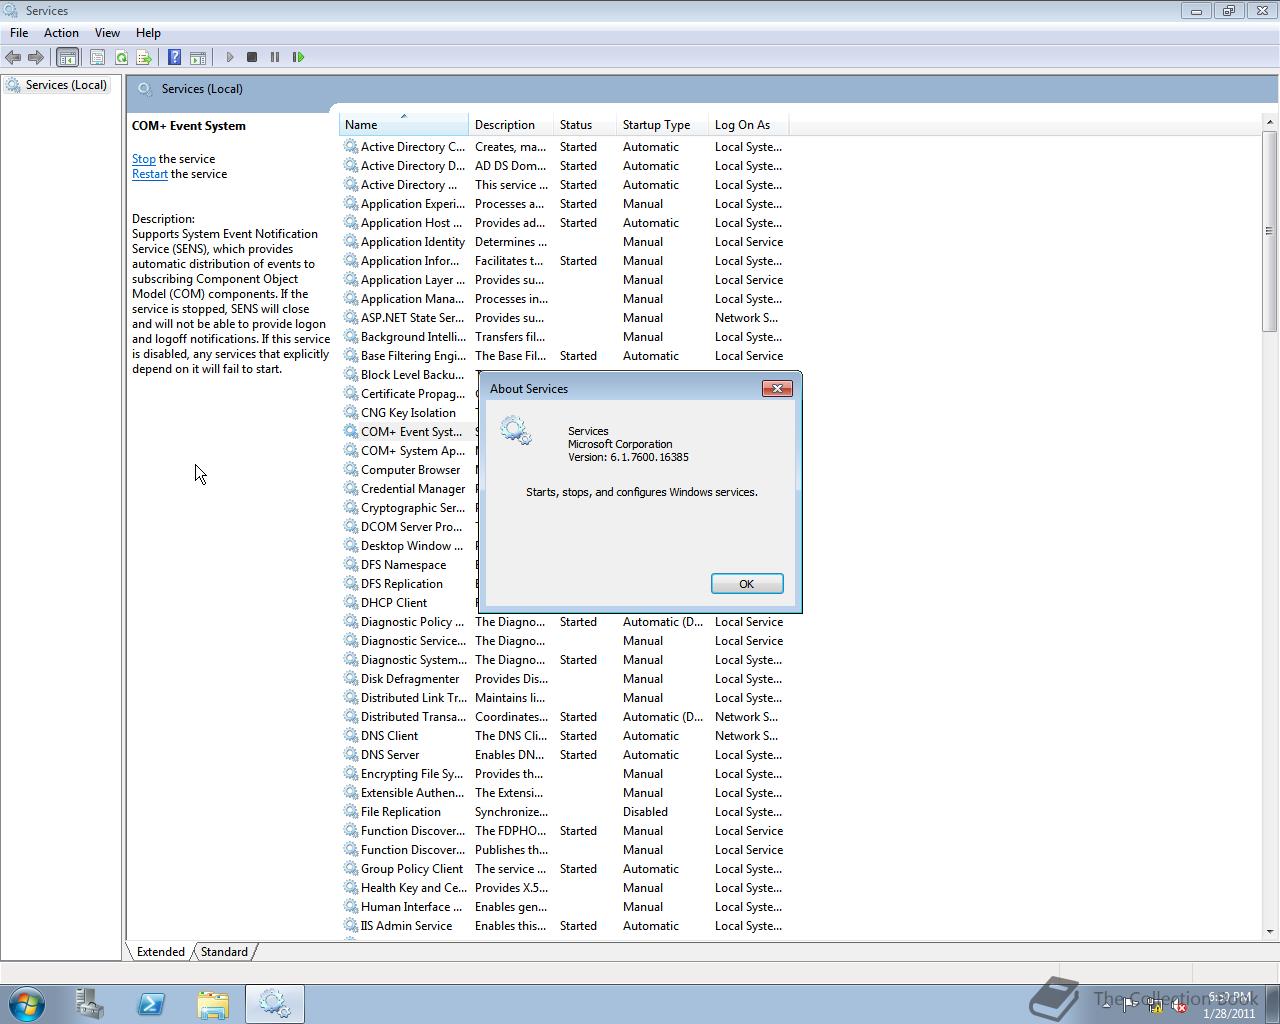Click the Services gears icon on taskbar

[x=275, y=1004]
